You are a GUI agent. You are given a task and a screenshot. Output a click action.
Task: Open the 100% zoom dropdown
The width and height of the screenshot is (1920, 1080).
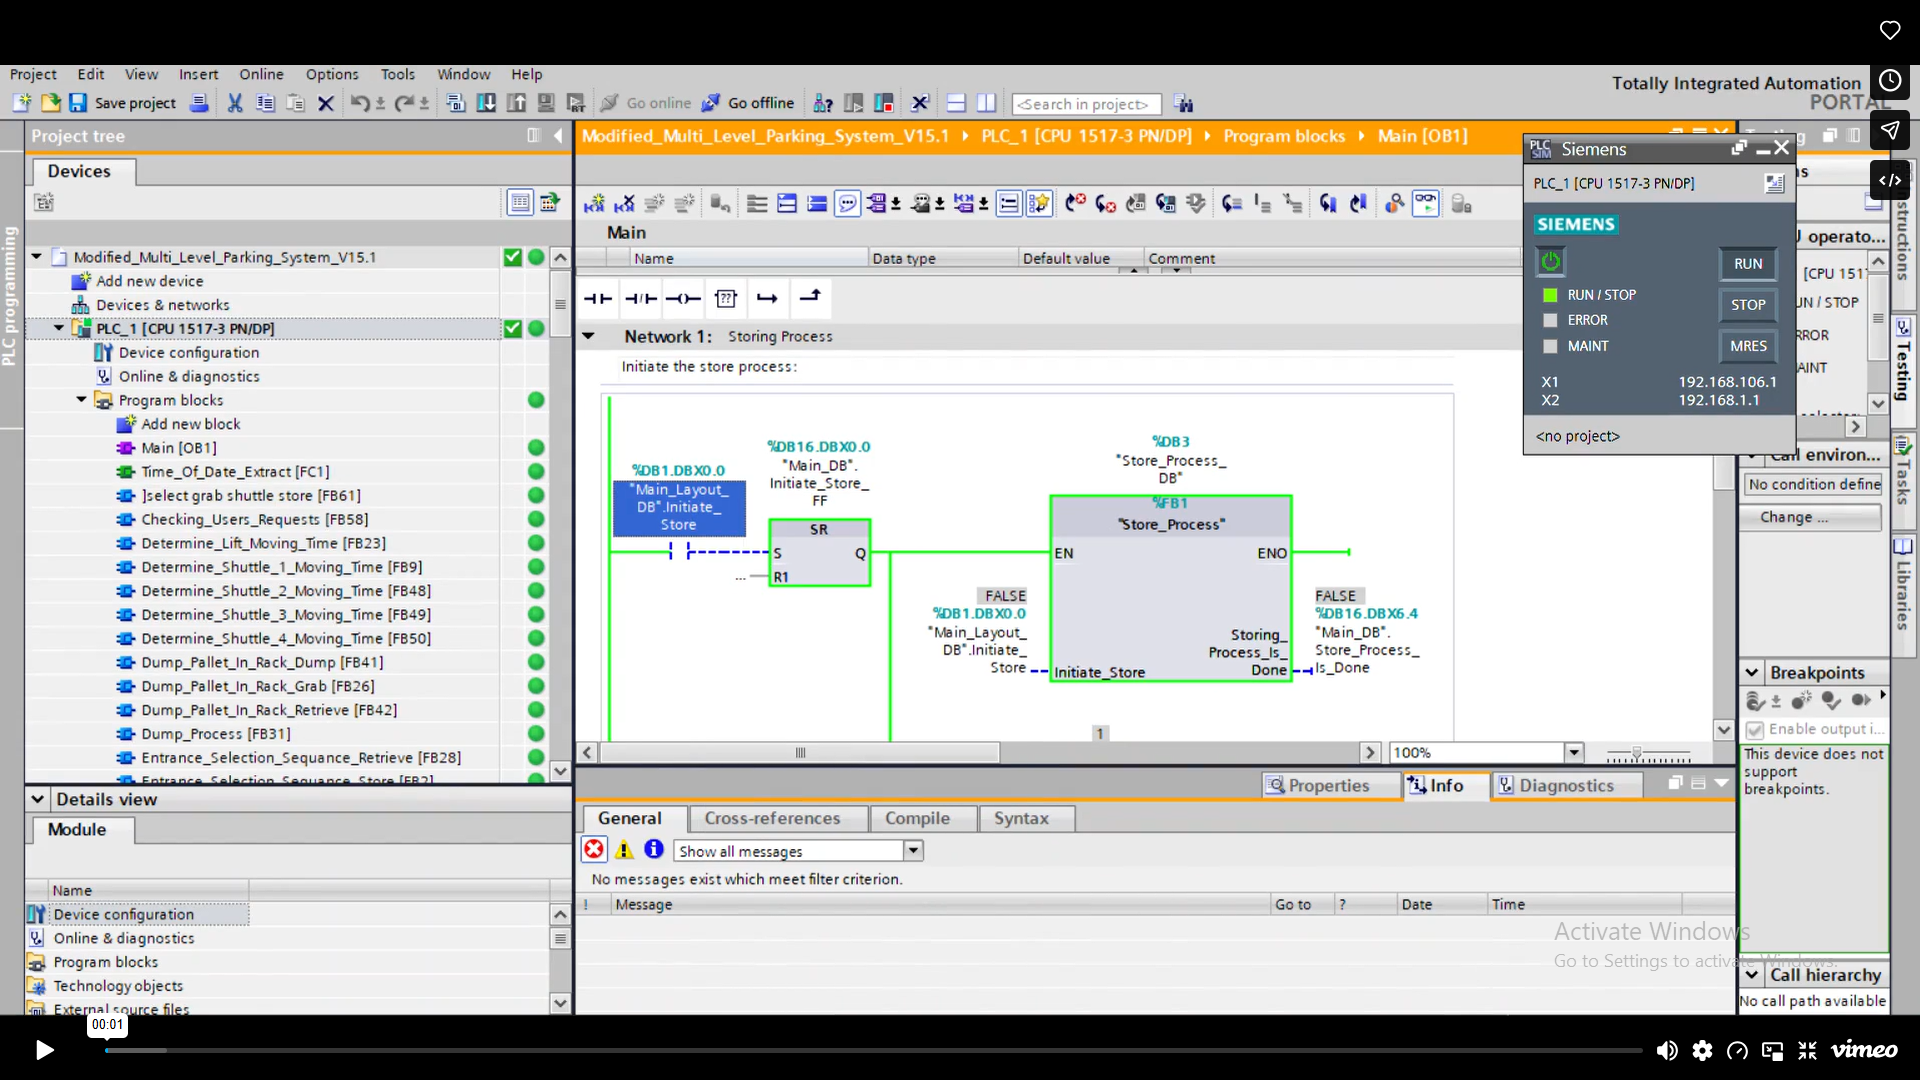tap(1574, 753)
